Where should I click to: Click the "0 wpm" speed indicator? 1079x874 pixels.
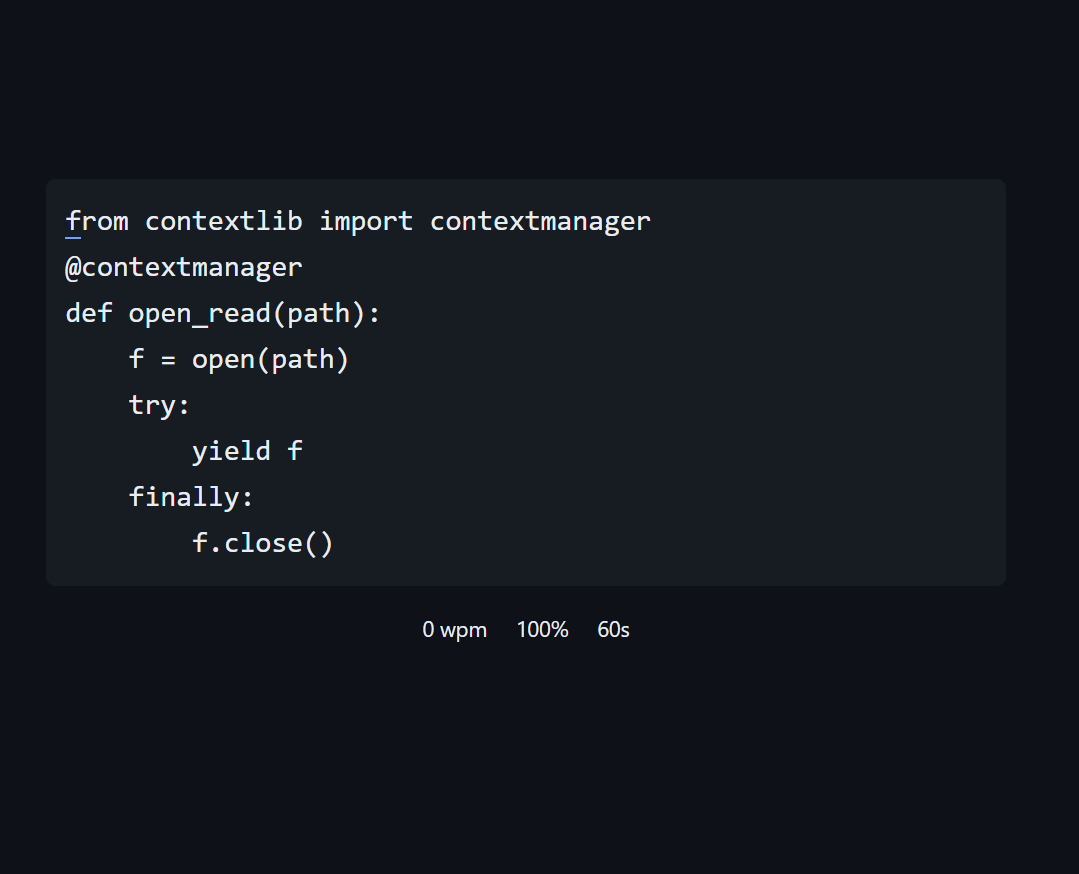pos(455,630)
